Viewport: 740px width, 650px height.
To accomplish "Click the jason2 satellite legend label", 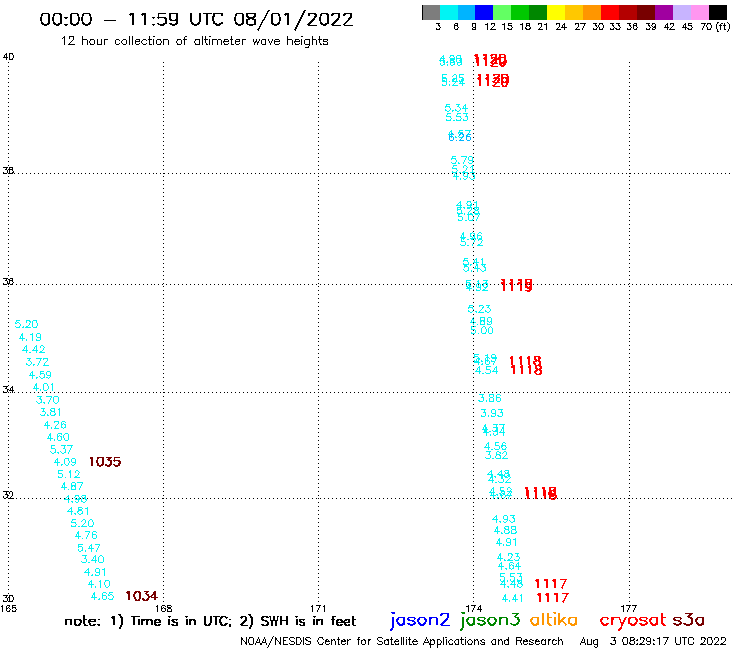I will (420, 620).
